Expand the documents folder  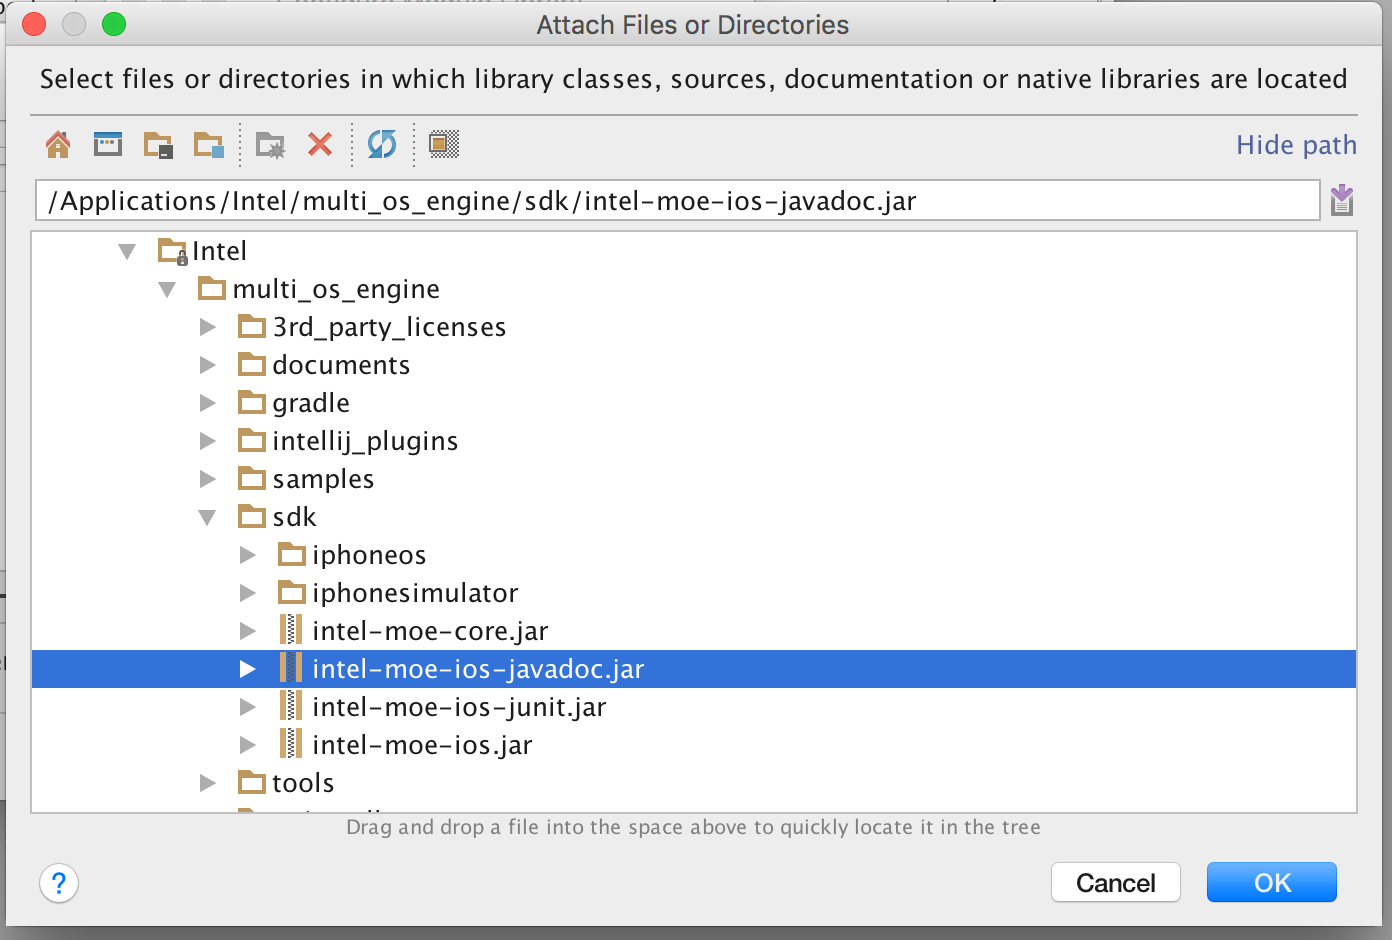click(x=208, y=365)
